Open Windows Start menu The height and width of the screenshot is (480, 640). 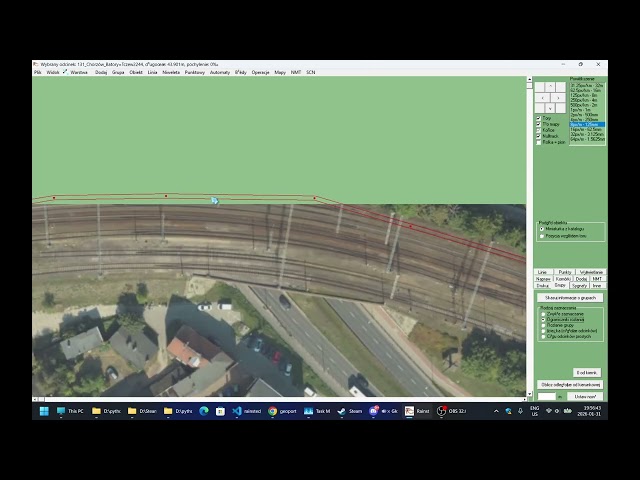[44, 411]
